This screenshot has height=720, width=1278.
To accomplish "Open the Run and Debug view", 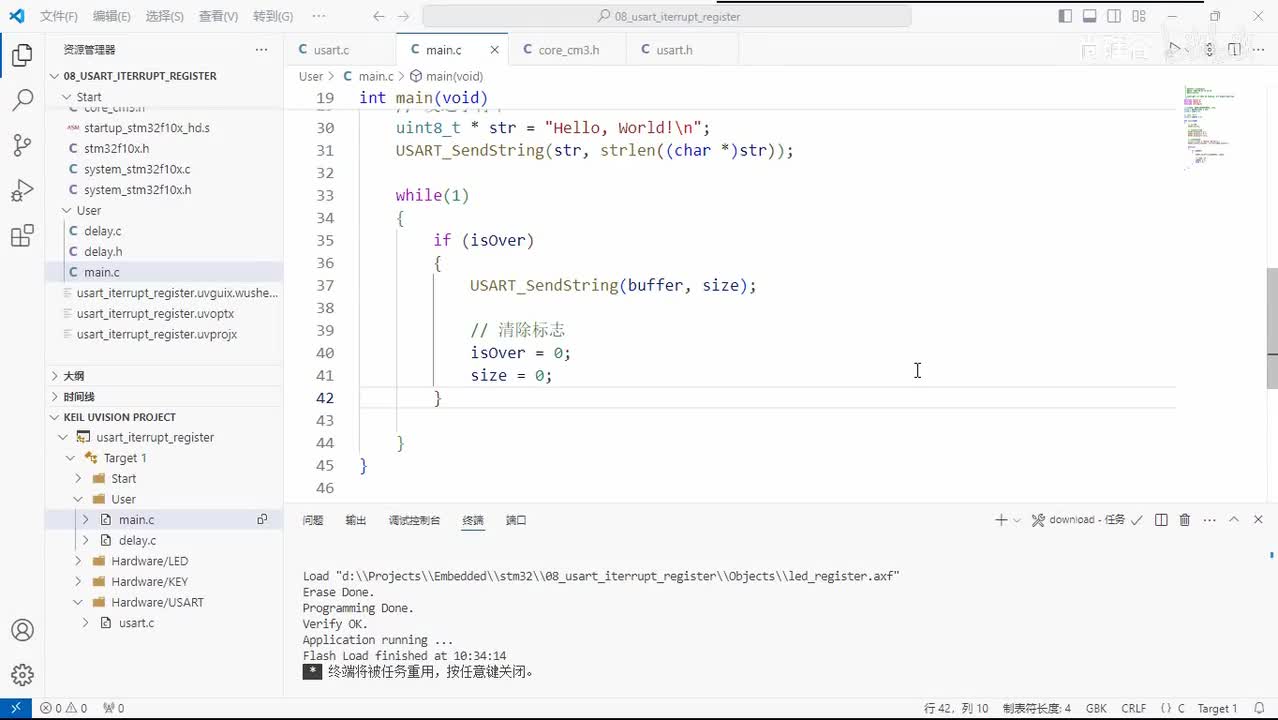I will click(22, 190).
